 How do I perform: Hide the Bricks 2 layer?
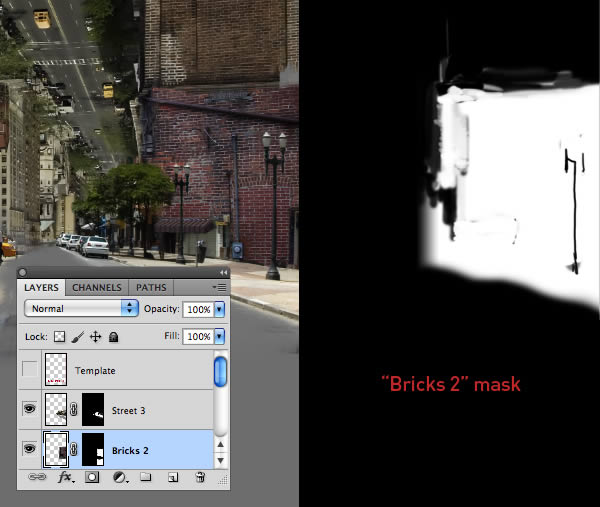29,449
